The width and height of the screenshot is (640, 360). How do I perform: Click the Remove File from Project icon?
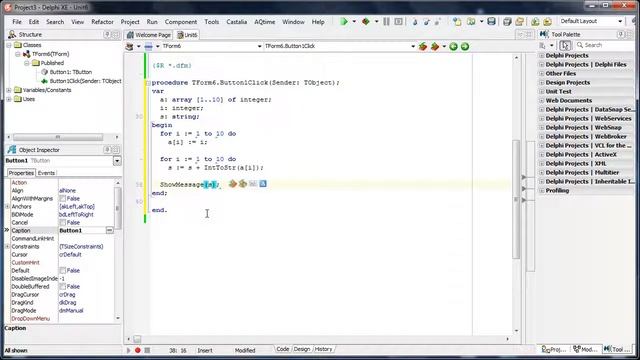coord(548,22)
